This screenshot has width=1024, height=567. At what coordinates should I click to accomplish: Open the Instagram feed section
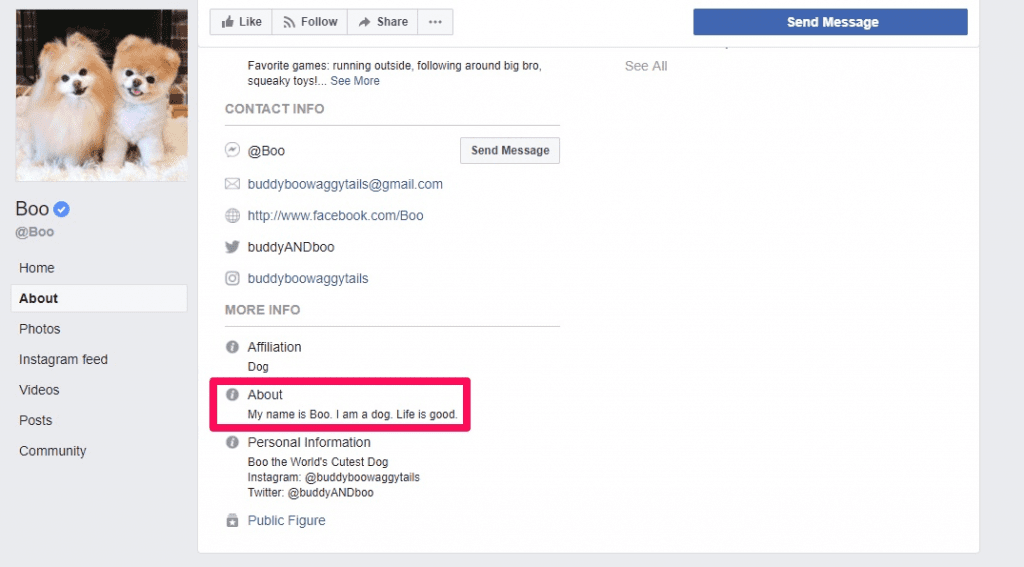coord(63,359)
